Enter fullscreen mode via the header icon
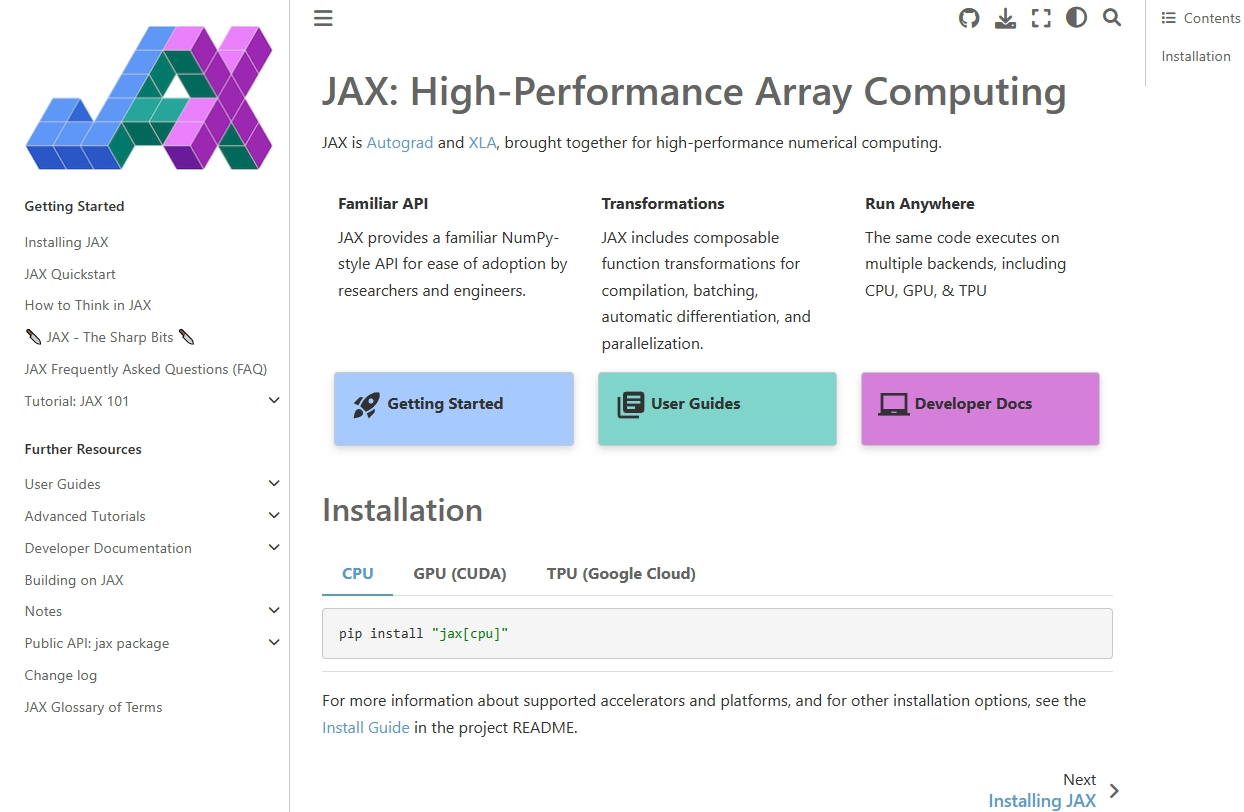The height and width of the screenshot is (812, 1244). 1041,18
